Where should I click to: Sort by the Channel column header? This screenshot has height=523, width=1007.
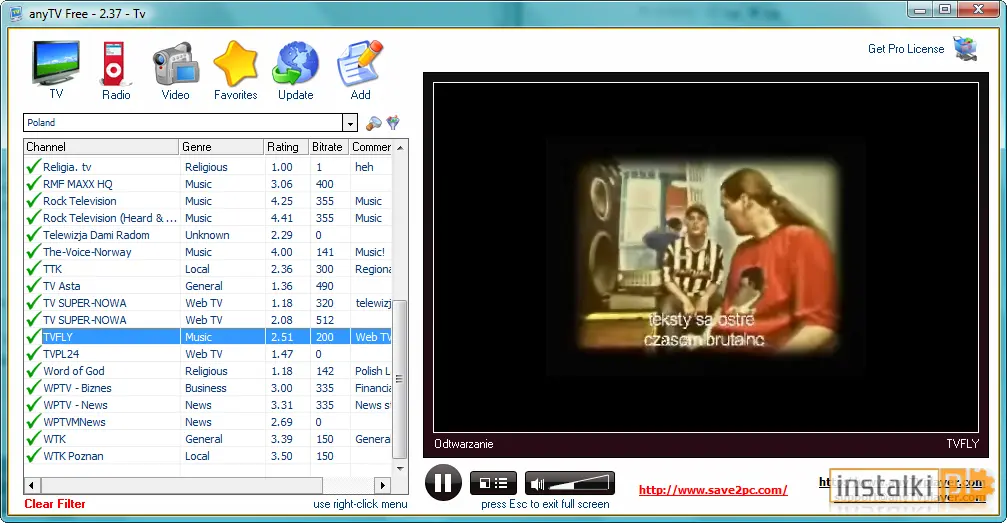tap(101, 146)
